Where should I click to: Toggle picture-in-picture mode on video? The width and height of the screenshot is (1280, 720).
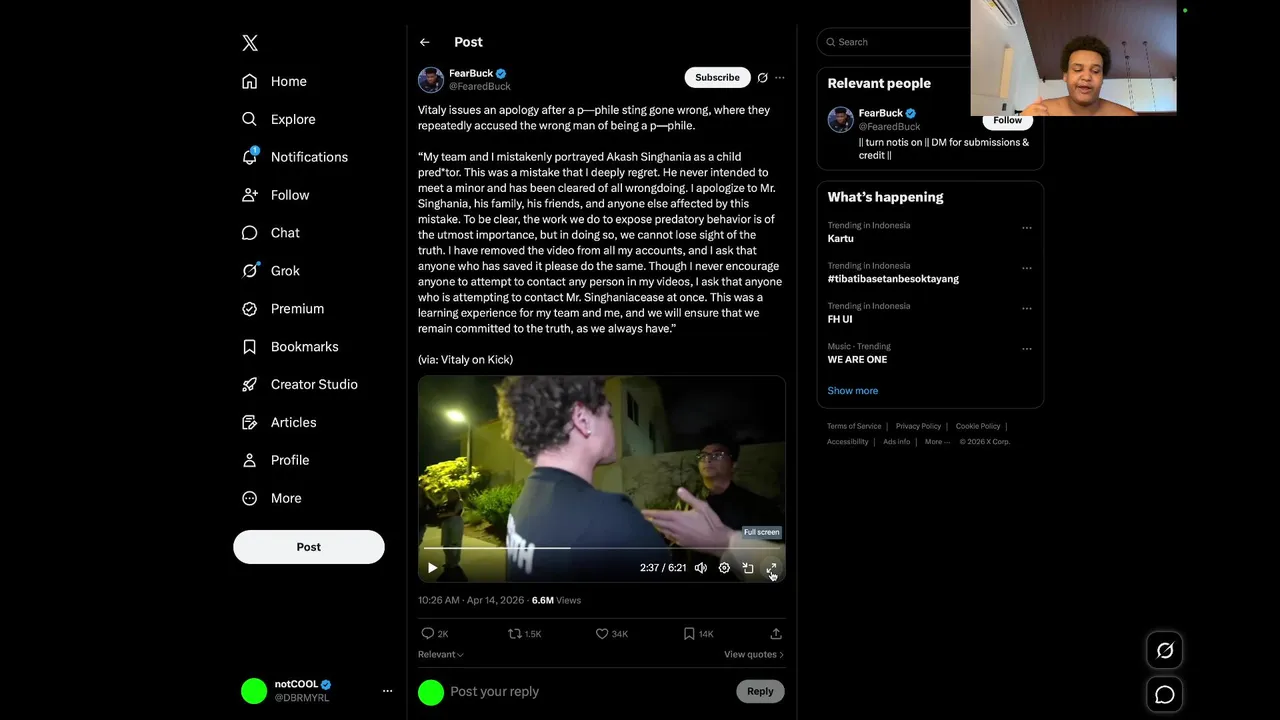pos(748,568)
